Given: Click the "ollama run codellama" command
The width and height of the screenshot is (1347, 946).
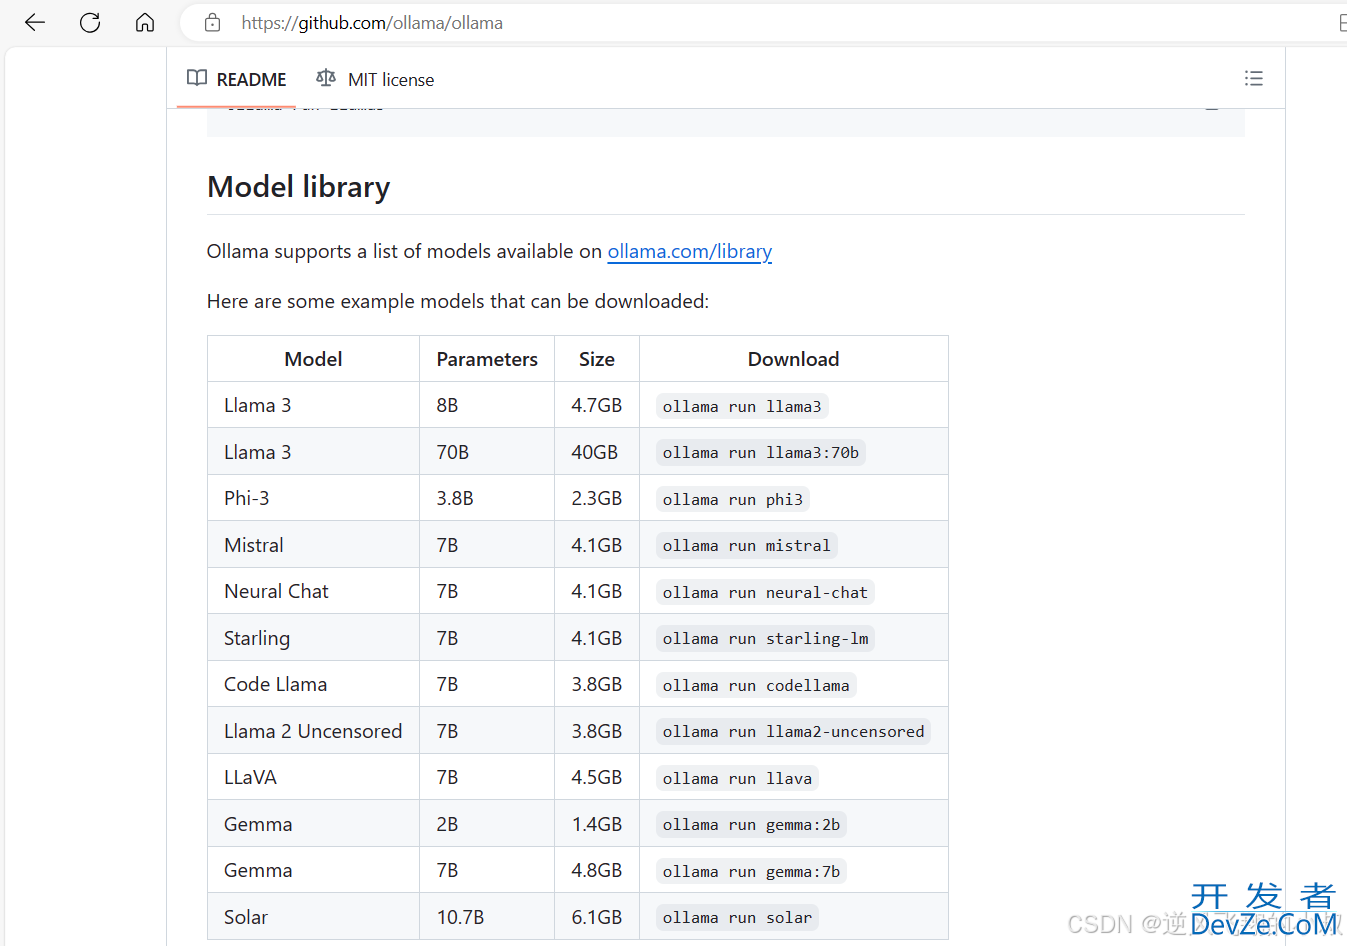Looking at the screenshot, I should click(756, 685).
